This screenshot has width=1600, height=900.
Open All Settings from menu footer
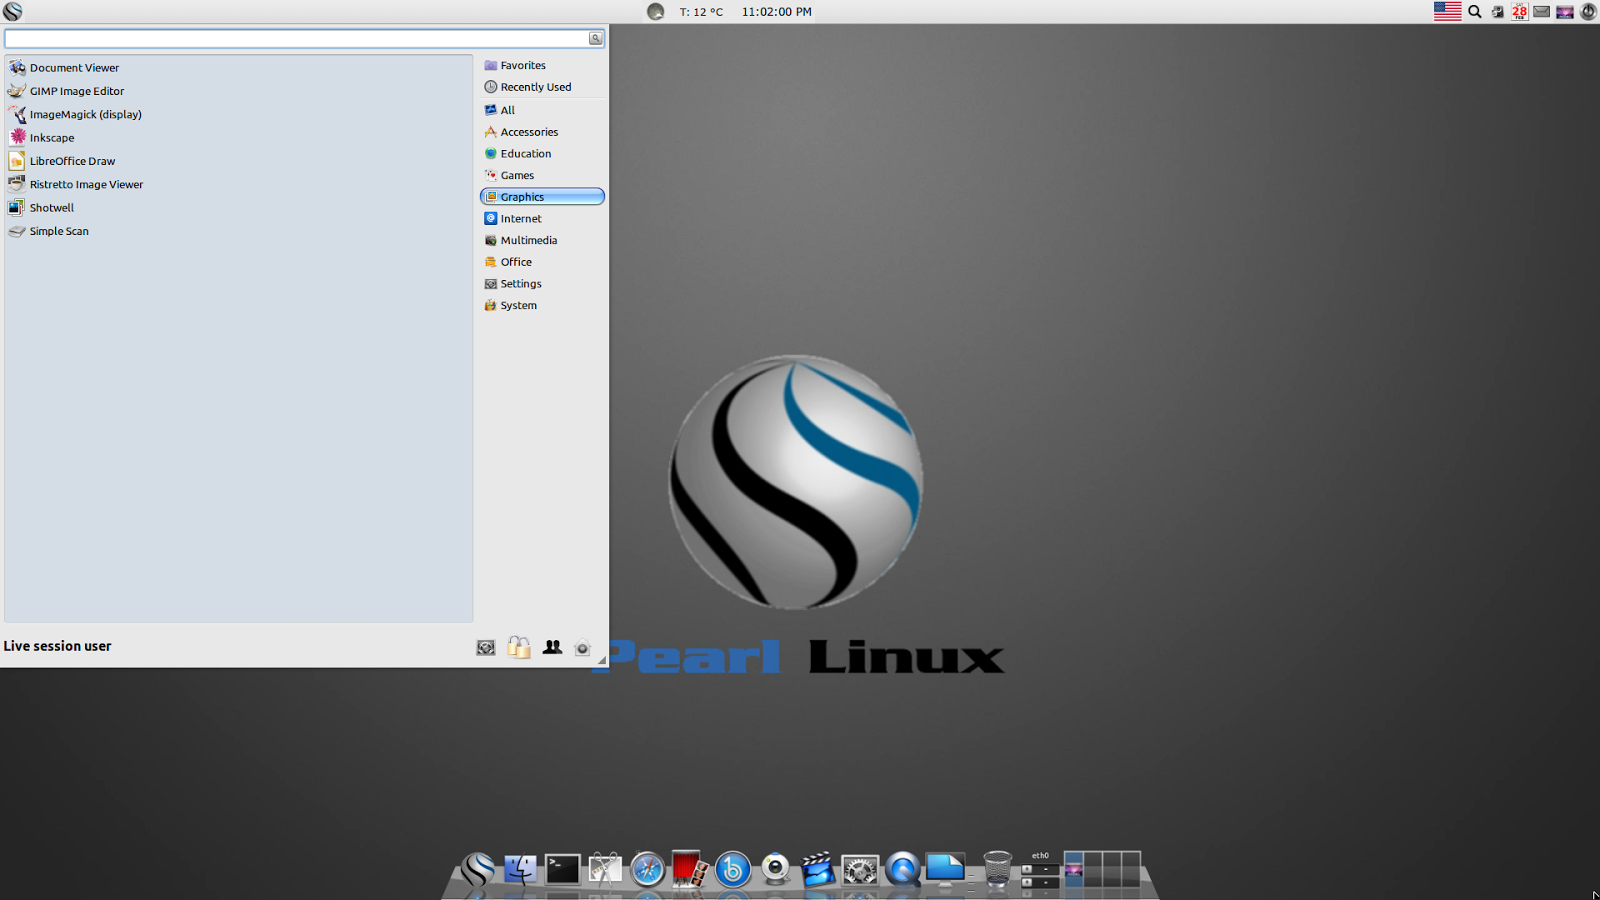click(486, 648)
